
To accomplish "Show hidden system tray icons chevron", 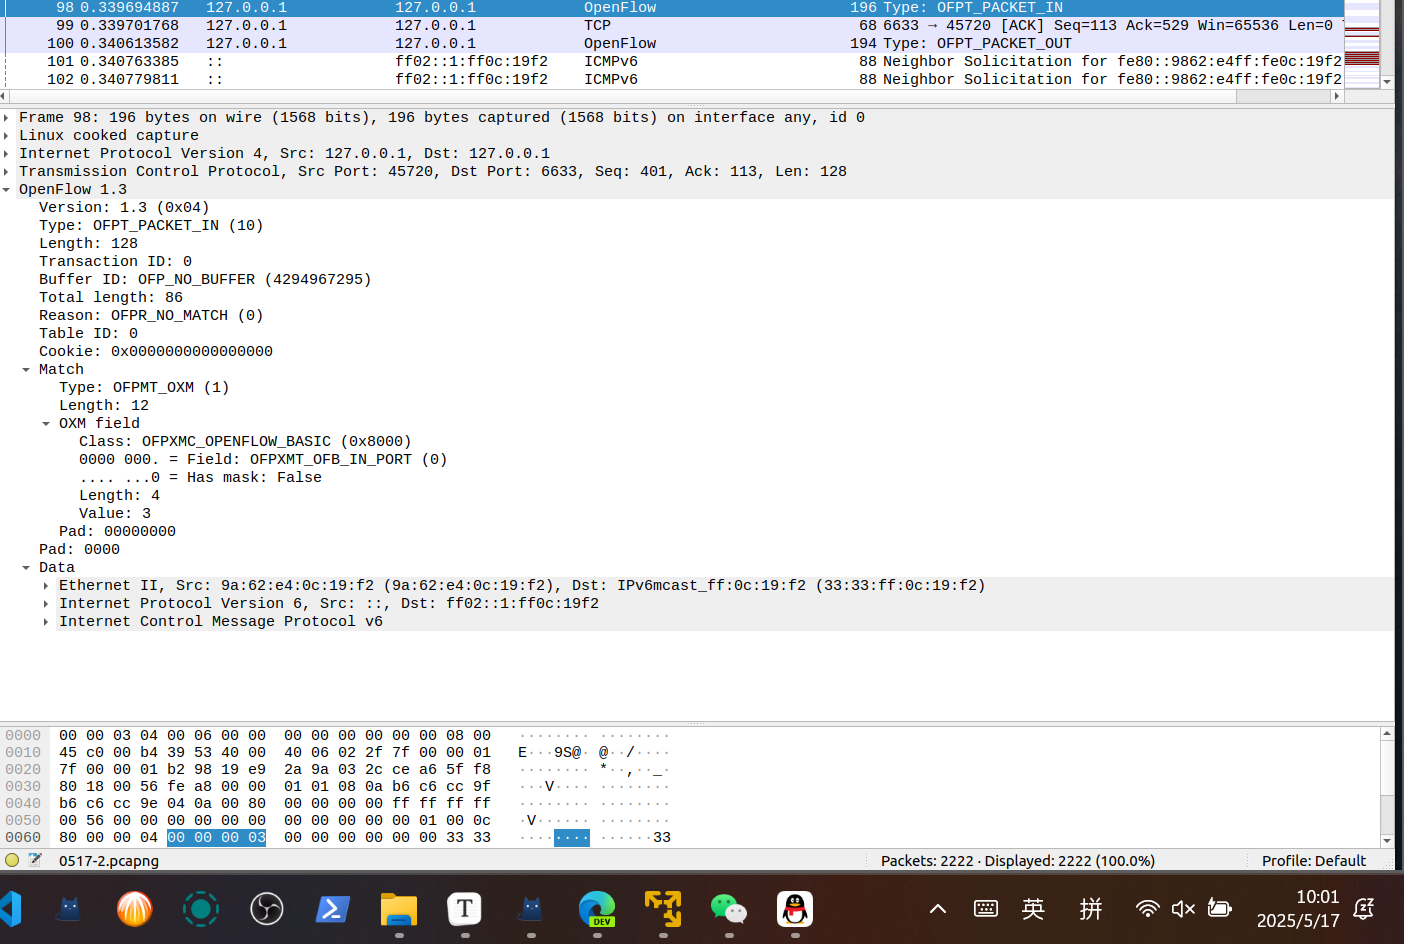I will 937,908.
